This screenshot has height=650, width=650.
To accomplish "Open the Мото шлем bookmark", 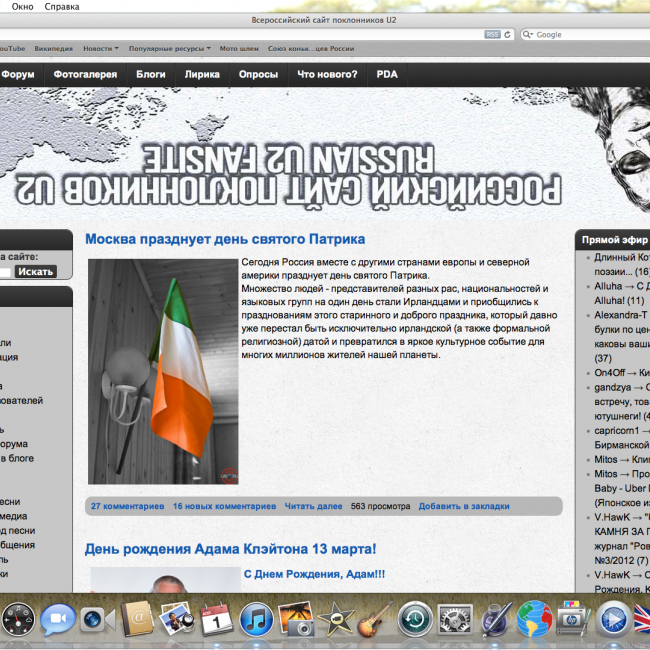I will coord(239,49).
